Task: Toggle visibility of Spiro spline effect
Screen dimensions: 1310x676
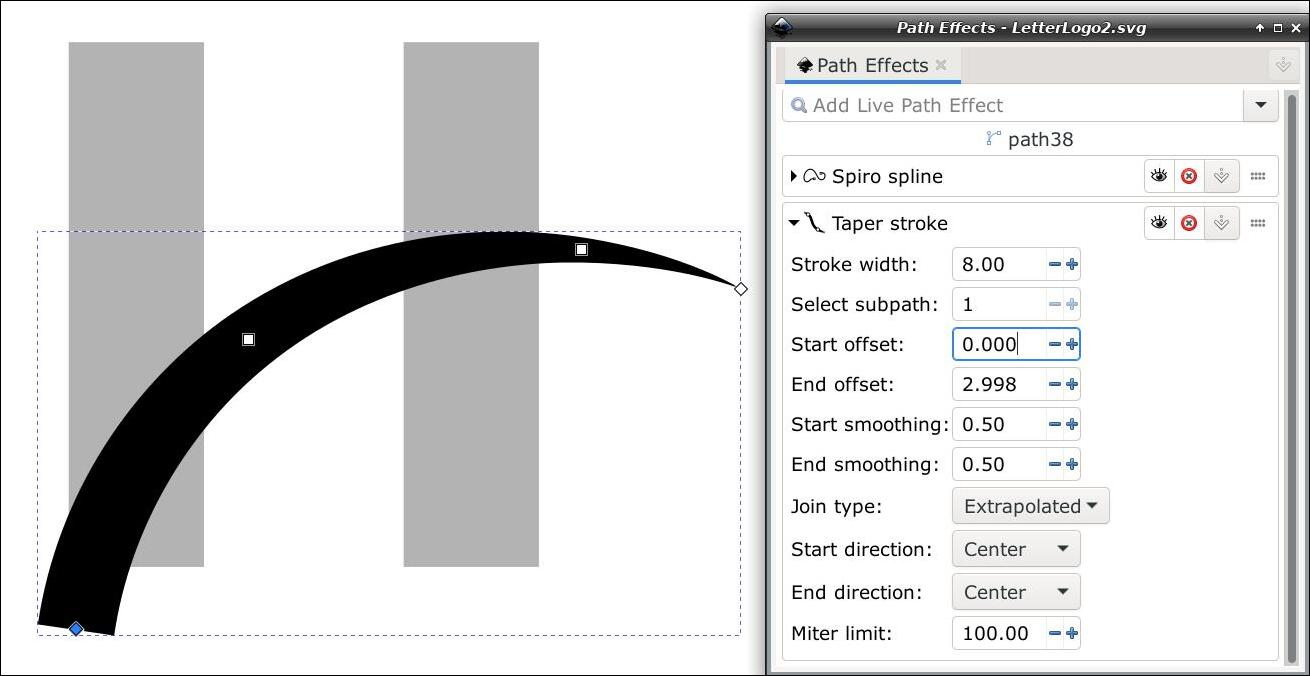Action: tap(1159, 176)
